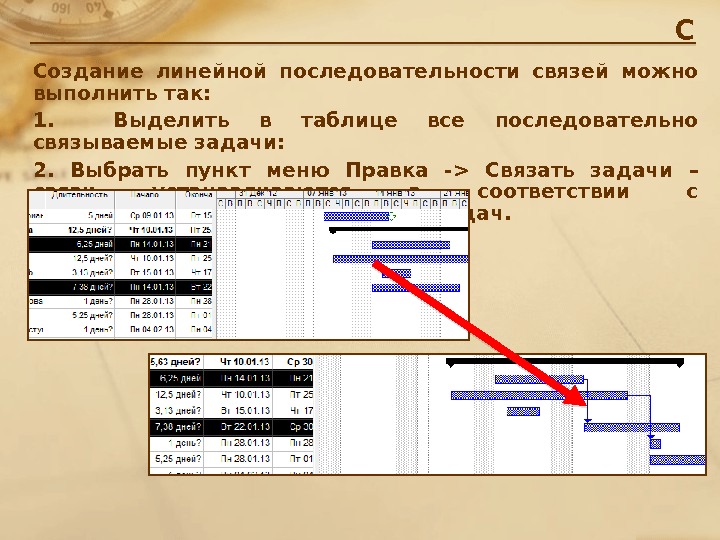Click the black summary bar in upper chart

click(399, 229)
